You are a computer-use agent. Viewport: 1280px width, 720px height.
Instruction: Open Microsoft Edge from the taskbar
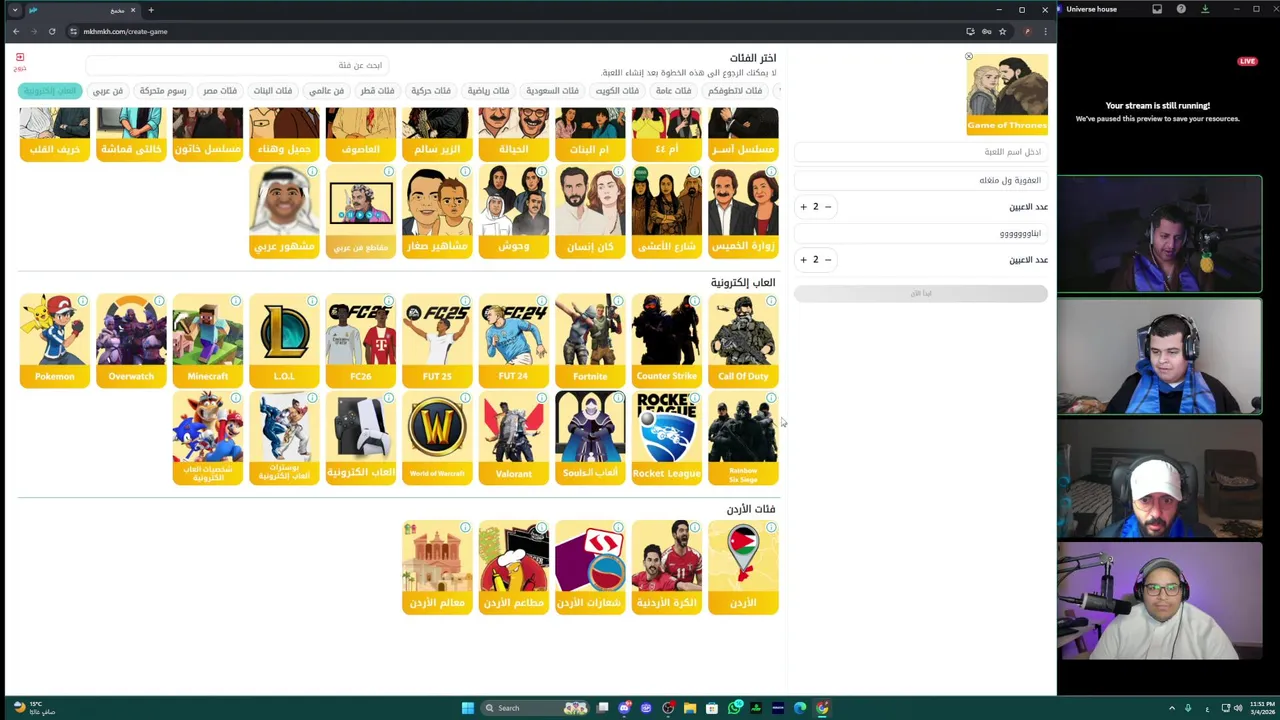(800, 708)
